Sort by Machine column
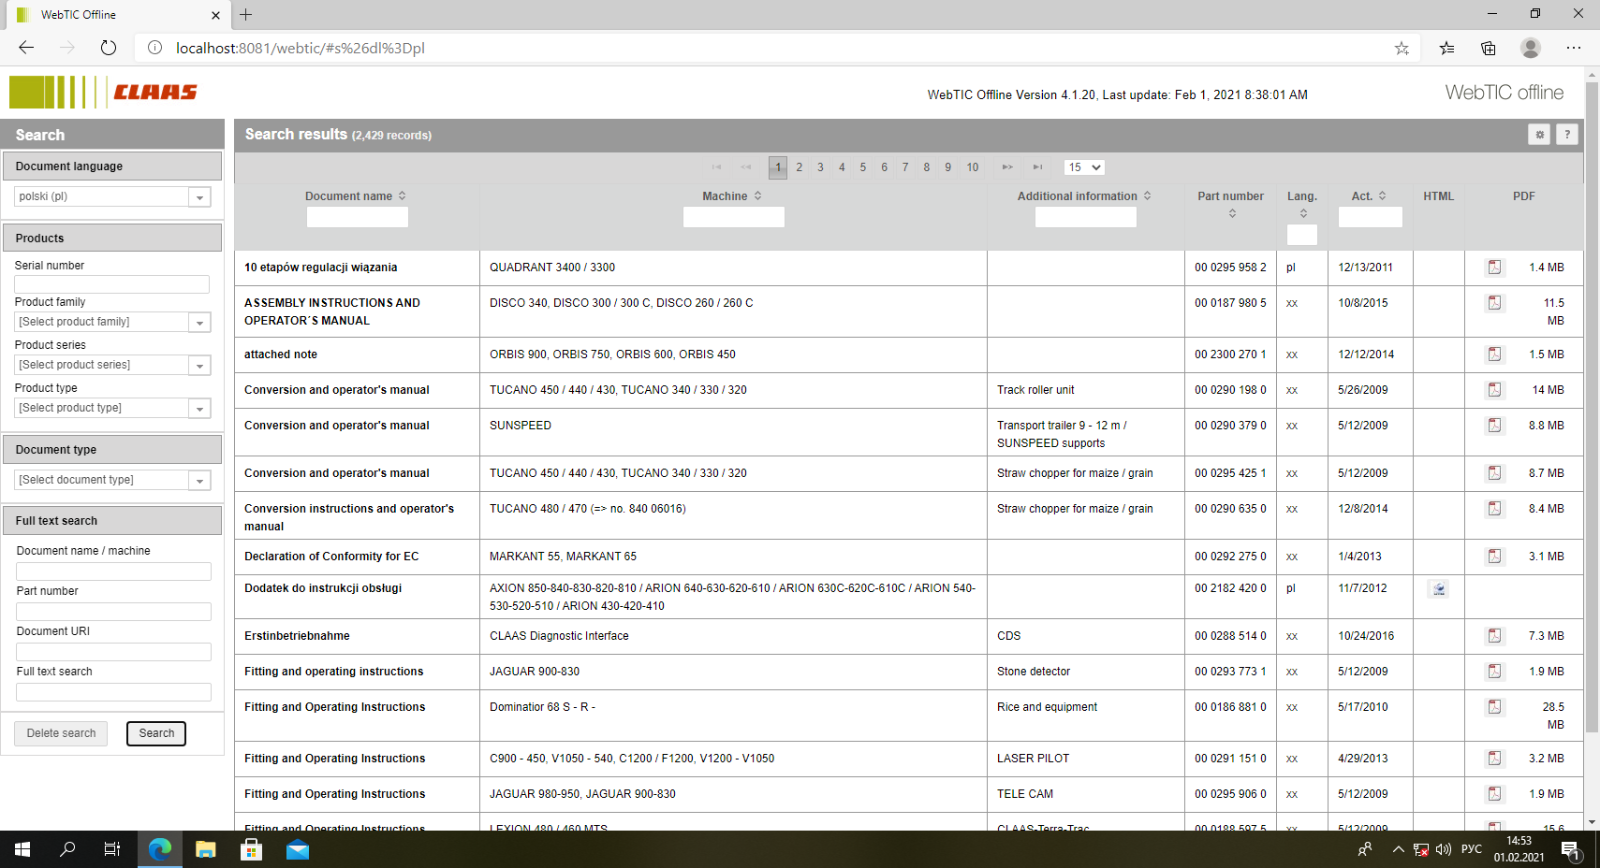Image resolution: width=1600 pixels, height=868 pixels. point(758,196)
